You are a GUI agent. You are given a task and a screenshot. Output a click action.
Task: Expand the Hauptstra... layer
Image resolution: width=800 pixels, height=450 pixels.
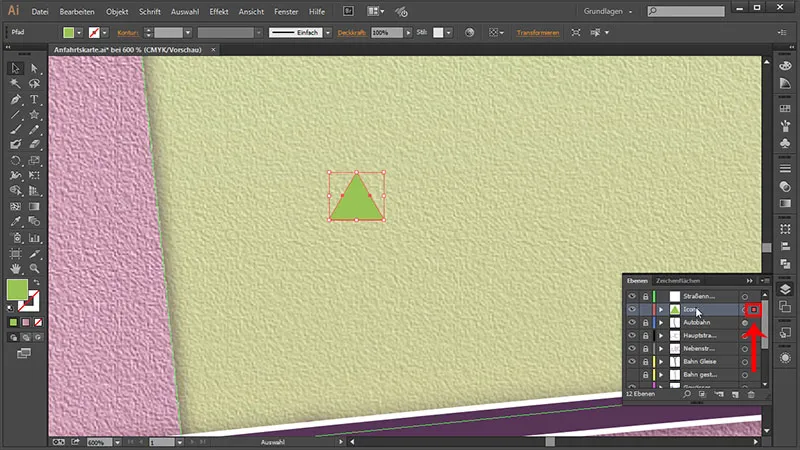pyautogui.click(x=661, y=335)
